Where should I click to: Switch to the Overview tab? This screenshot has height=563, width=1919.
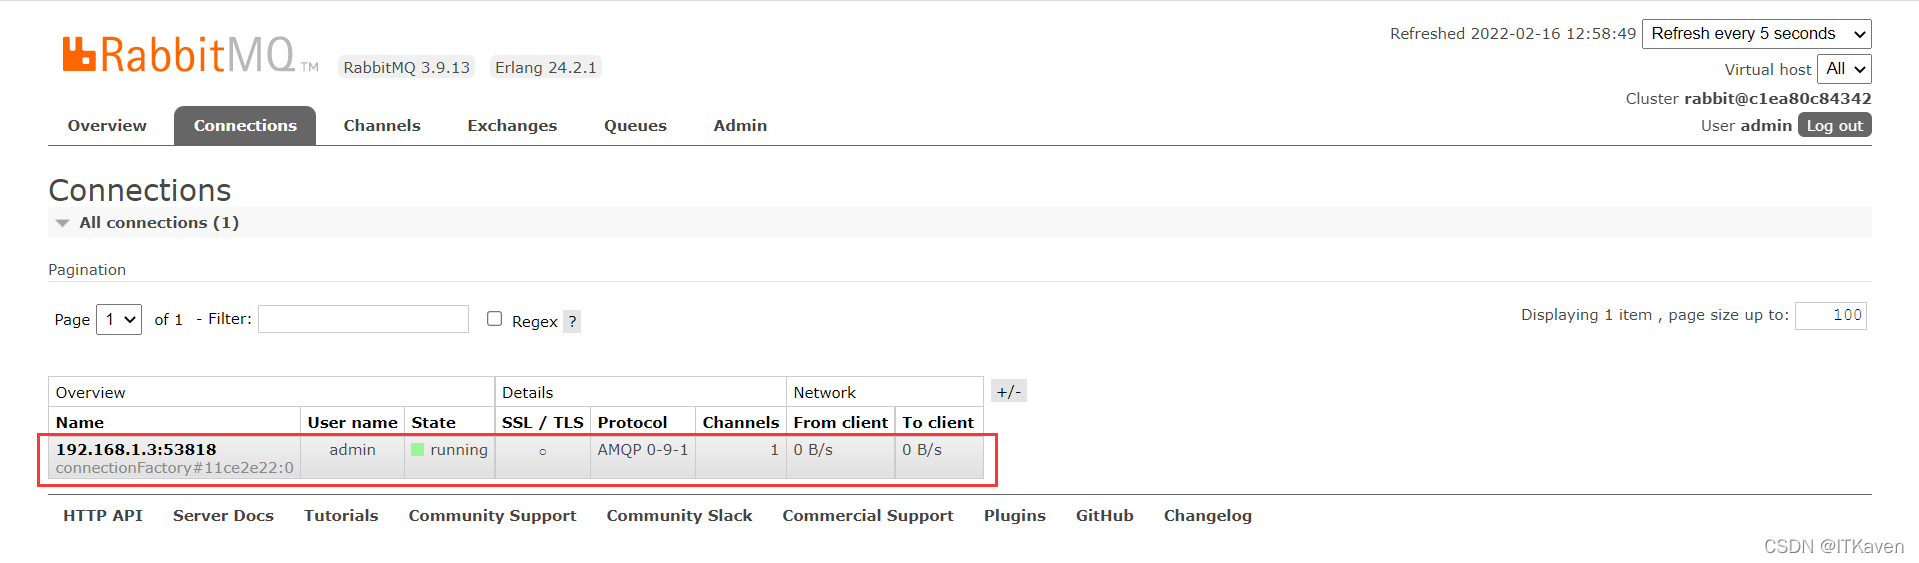(x=107, y=126)
